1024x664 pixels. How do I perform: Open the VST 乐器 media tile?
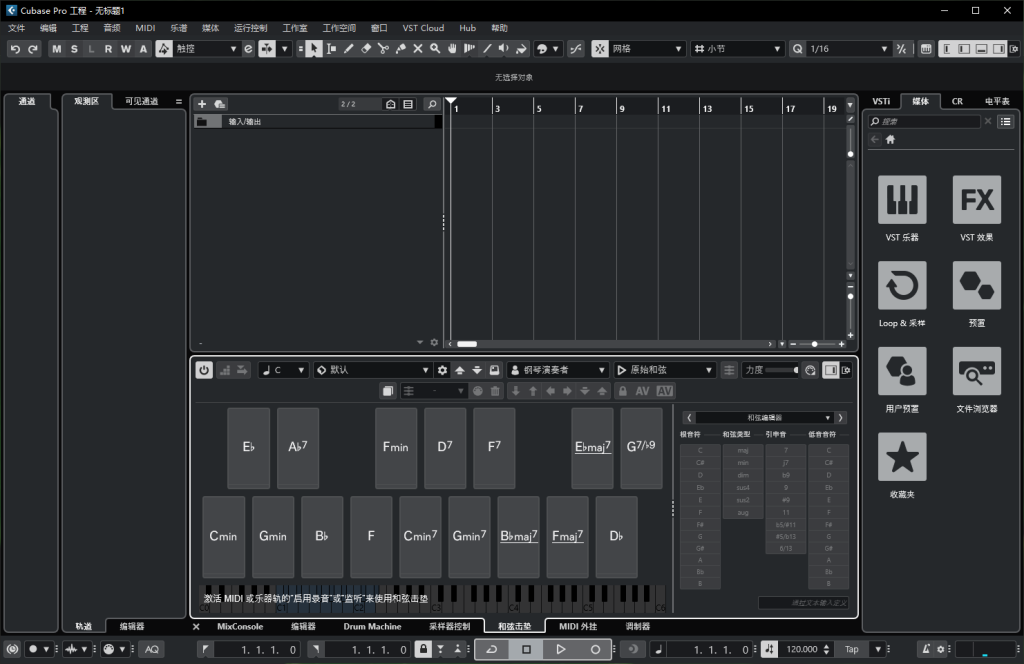902,200
